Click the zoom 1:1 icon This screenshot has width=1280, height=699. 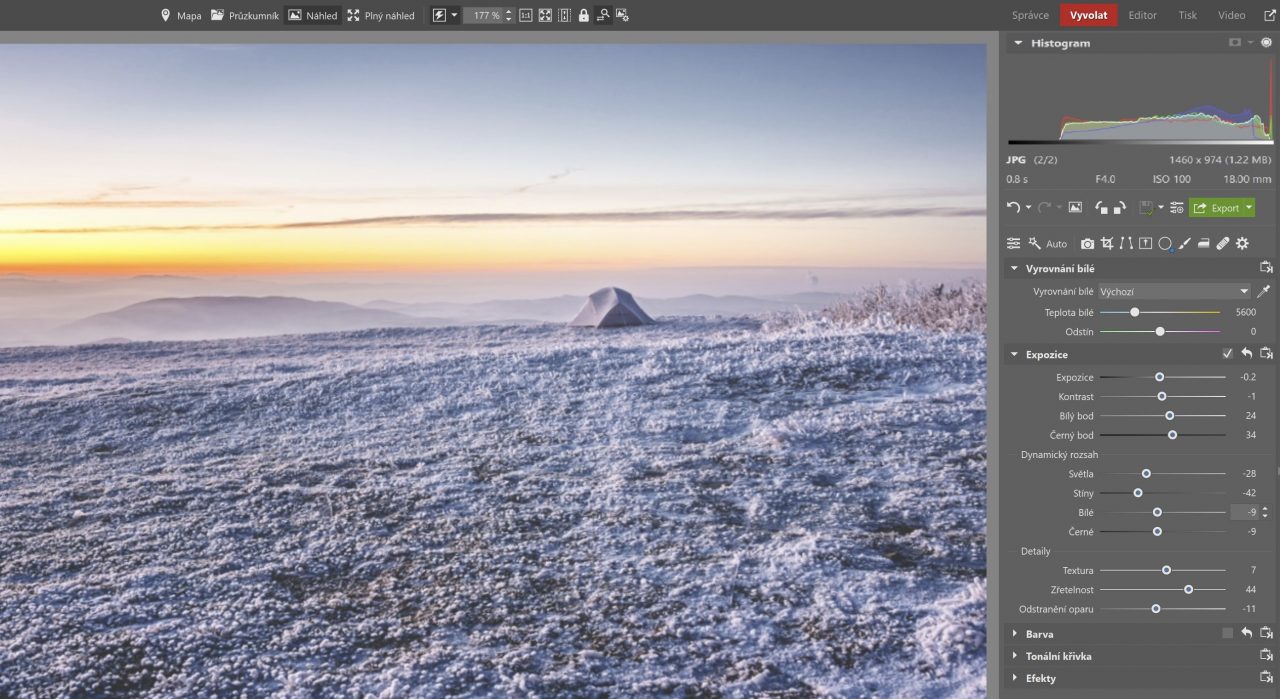tap(526, 15)
